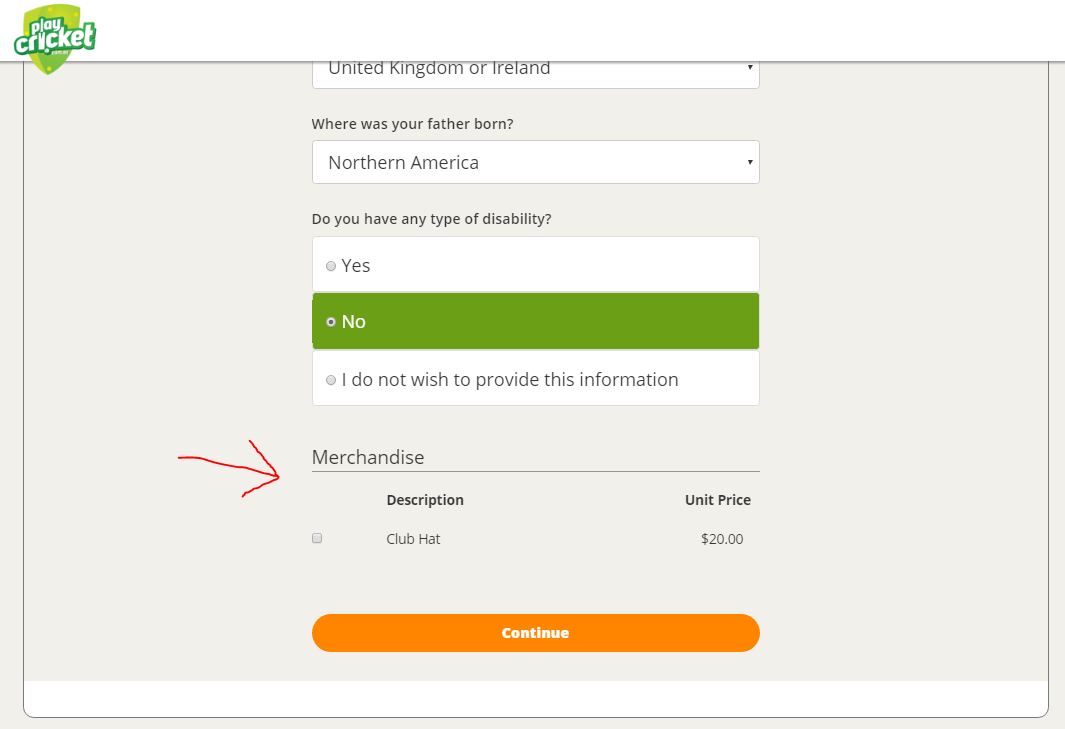Select the "Yes" disability radio button
1065x729 pixels.
tap(331, 266)
